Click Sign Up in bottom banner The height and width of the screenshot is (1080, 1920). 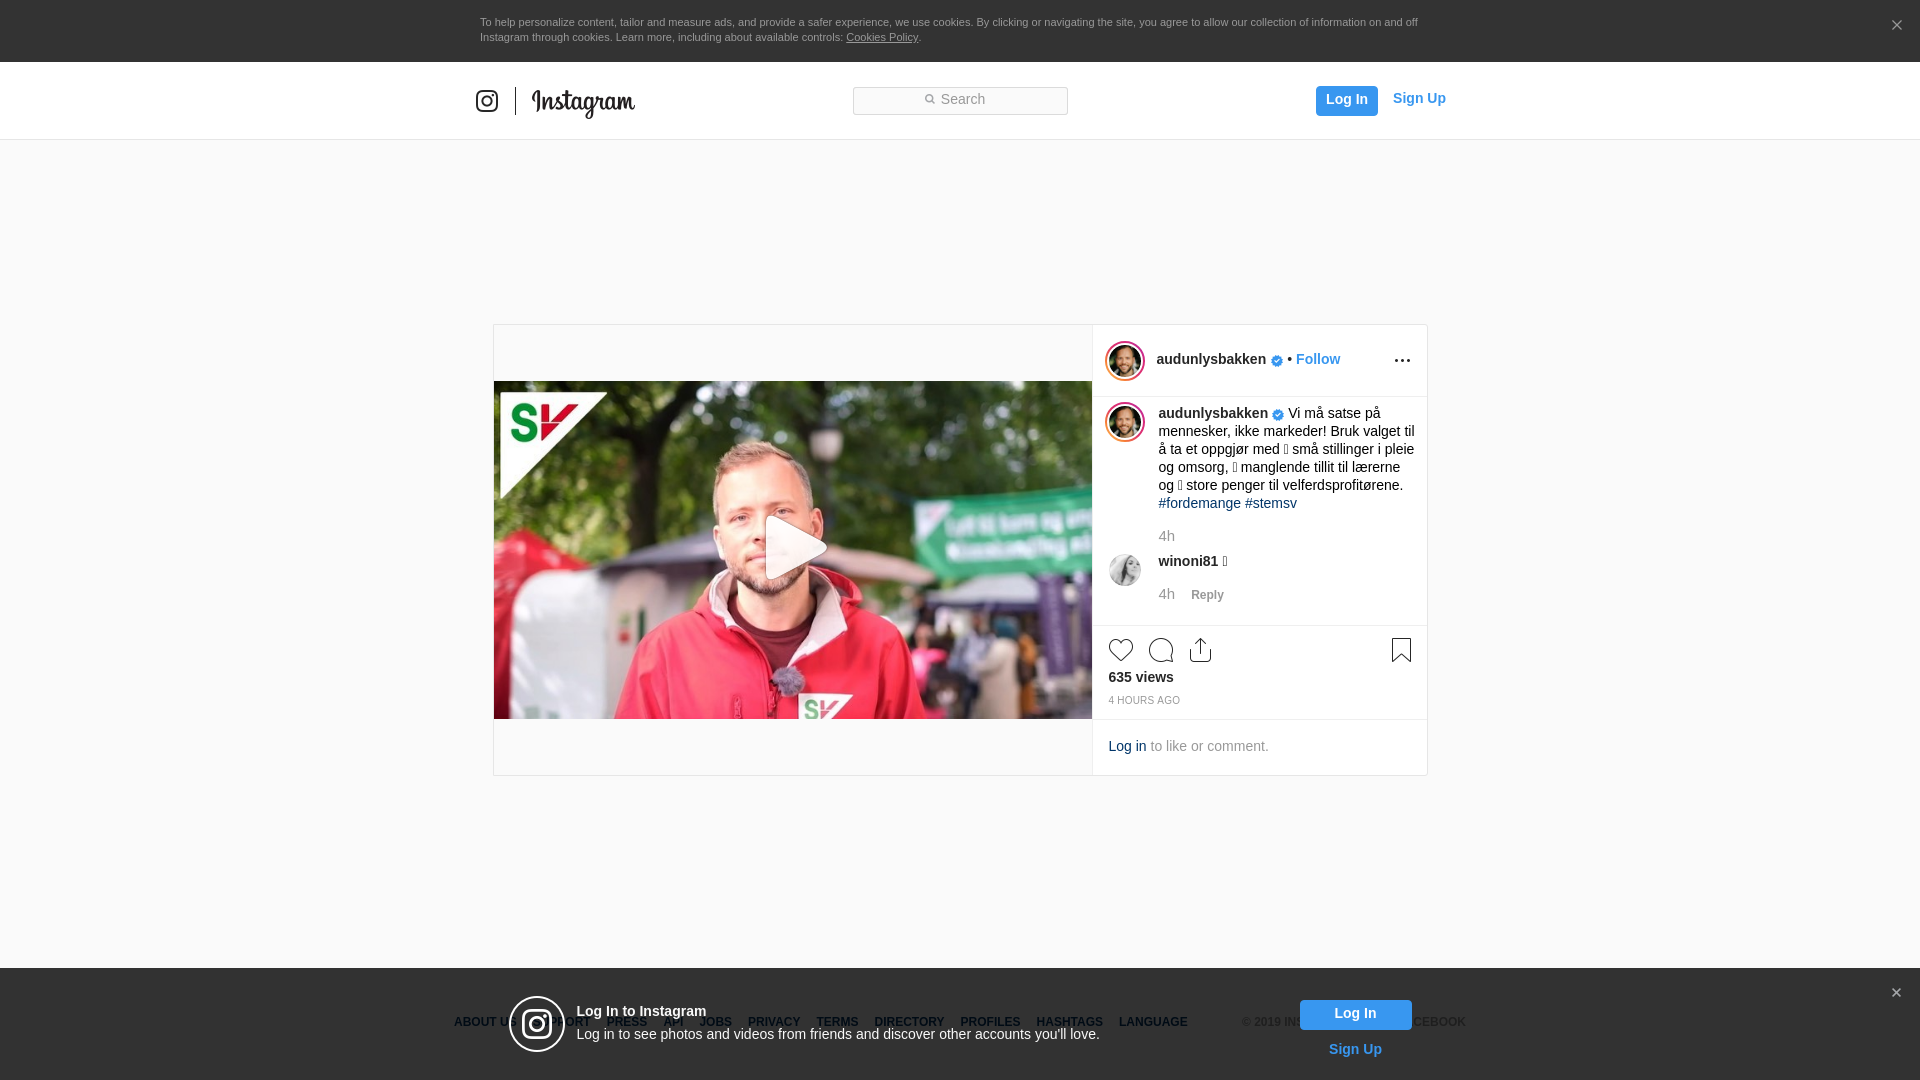tap(1355, 1049)
